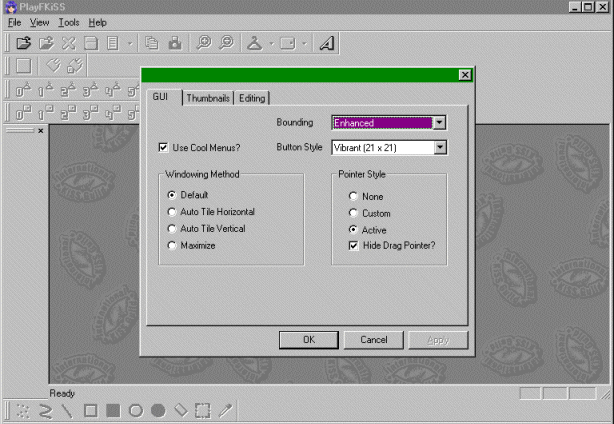This screenshot has width=614, height=424.
Task: Uncheck Hide Drag Pointer option
Action: tap(354, 246)
